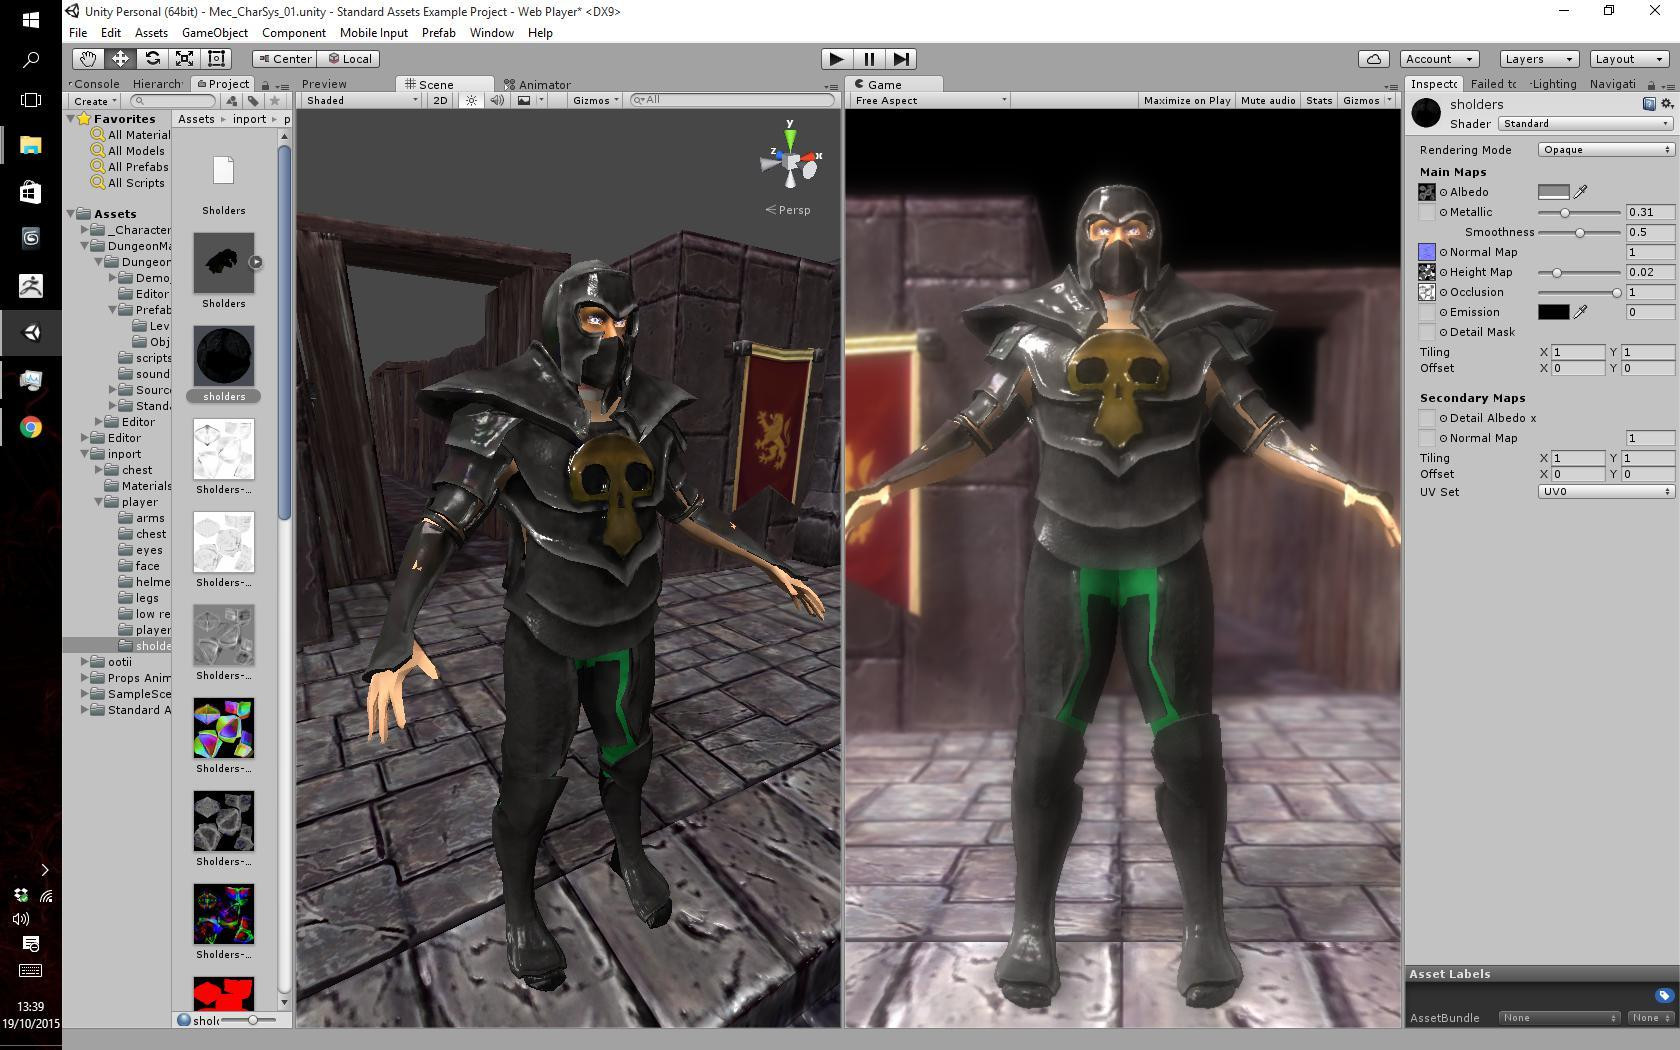Image resolution: width=1680 pixels, height=1050 pixels.
Task: Select the Rect transform tool
Action: point(216,59)
